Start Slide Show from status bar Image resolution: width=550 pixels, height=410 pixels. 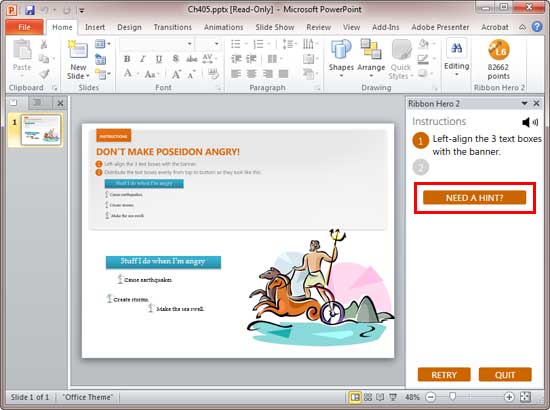[393, 397]
